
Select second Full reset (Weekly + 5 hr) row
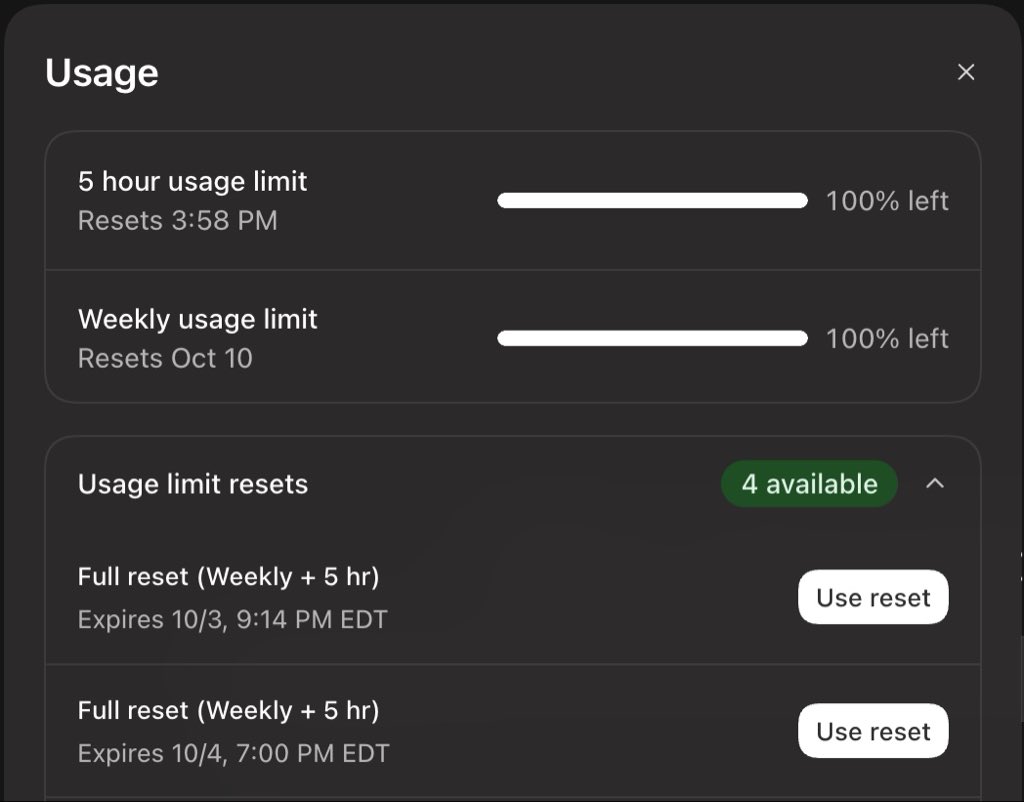pyautogui.click(x=513, y=731)
